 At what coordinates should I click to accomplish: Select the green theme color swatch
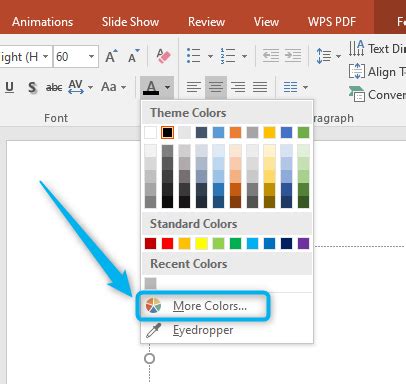pyautogui.click(x=303, y=133)
